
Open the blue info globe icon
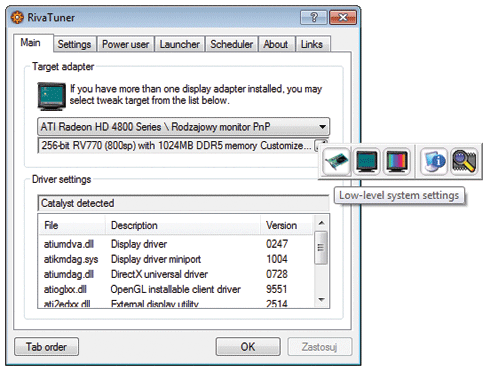tap(433, 162)
